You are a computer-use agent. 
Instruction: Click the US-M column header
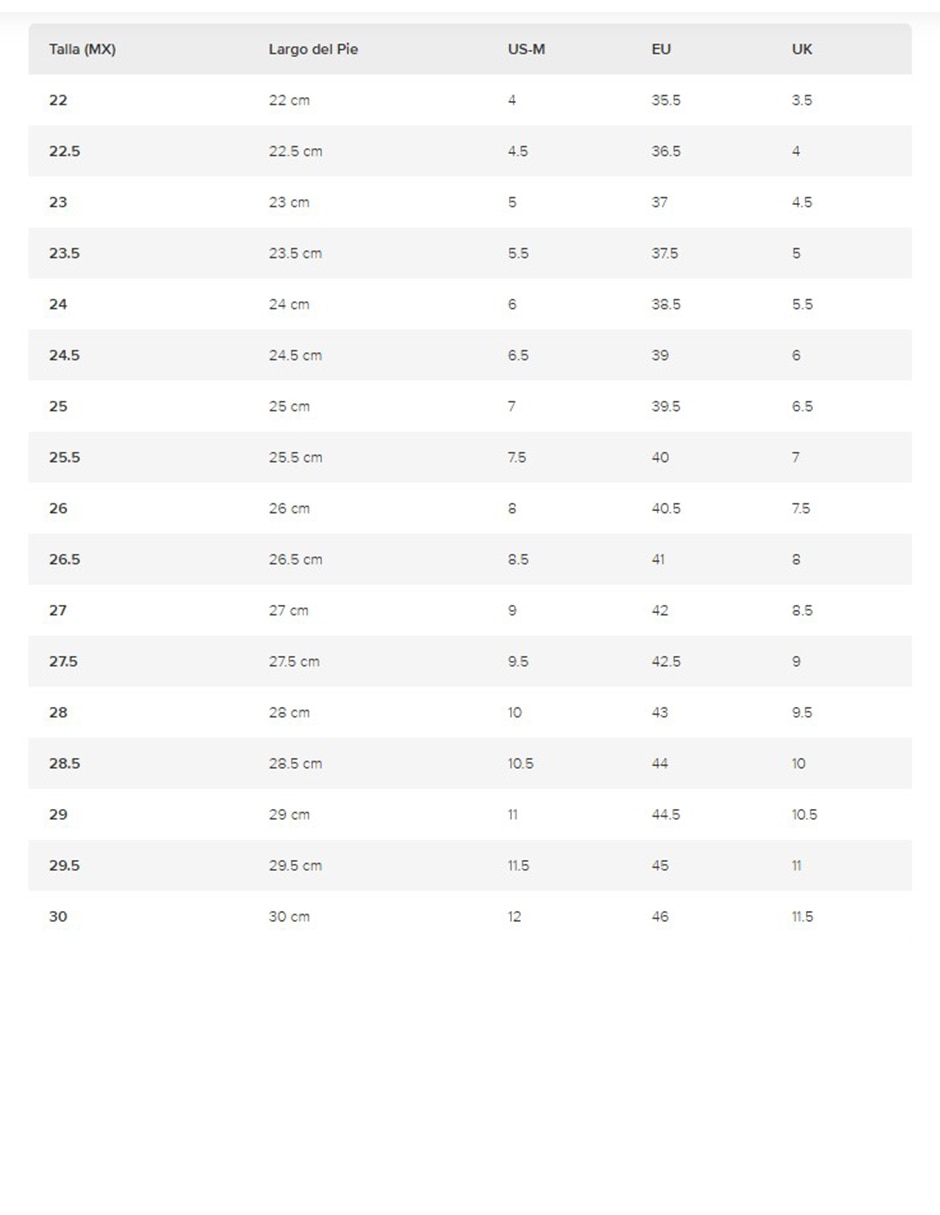[526, 49]
